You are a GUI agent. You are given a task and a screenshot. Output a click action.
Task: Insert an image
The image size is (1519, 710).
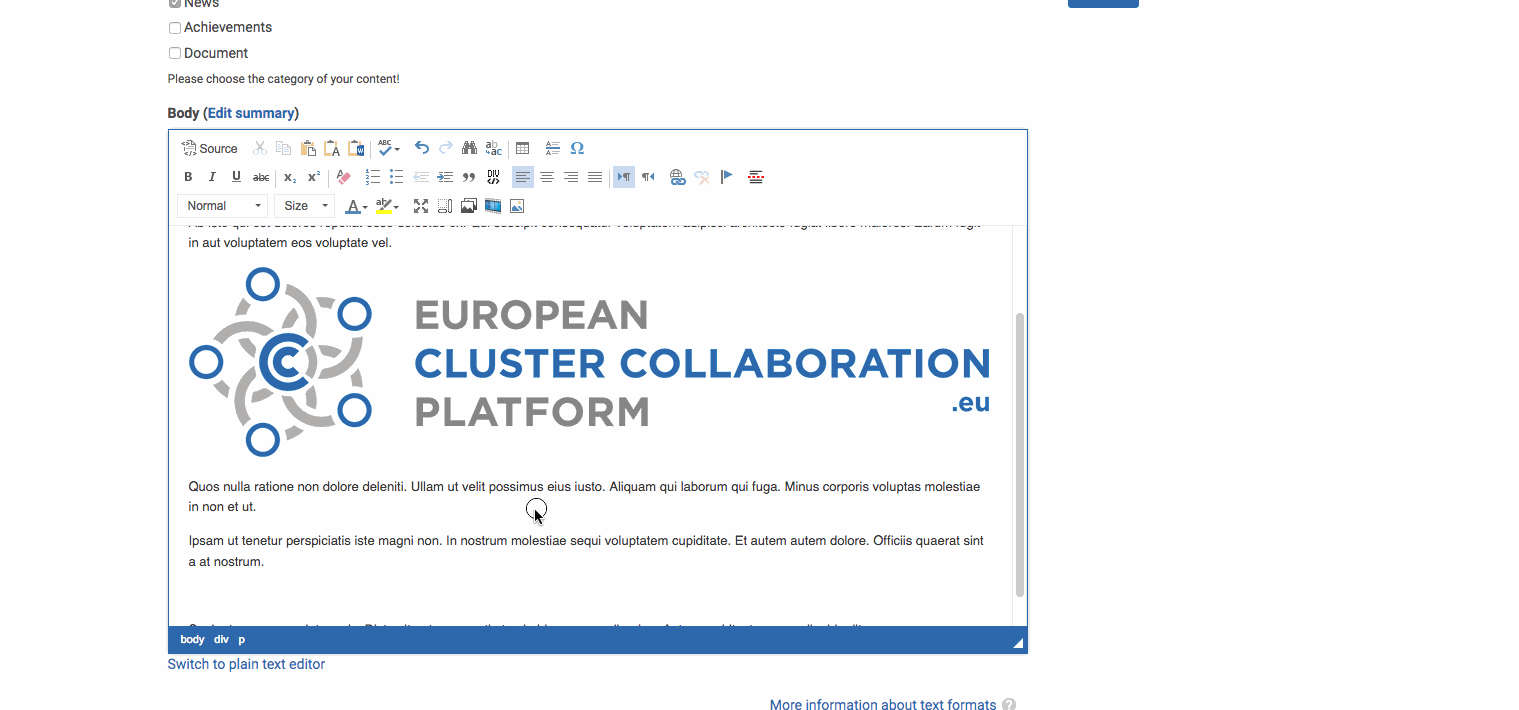[x=517, y=206]
